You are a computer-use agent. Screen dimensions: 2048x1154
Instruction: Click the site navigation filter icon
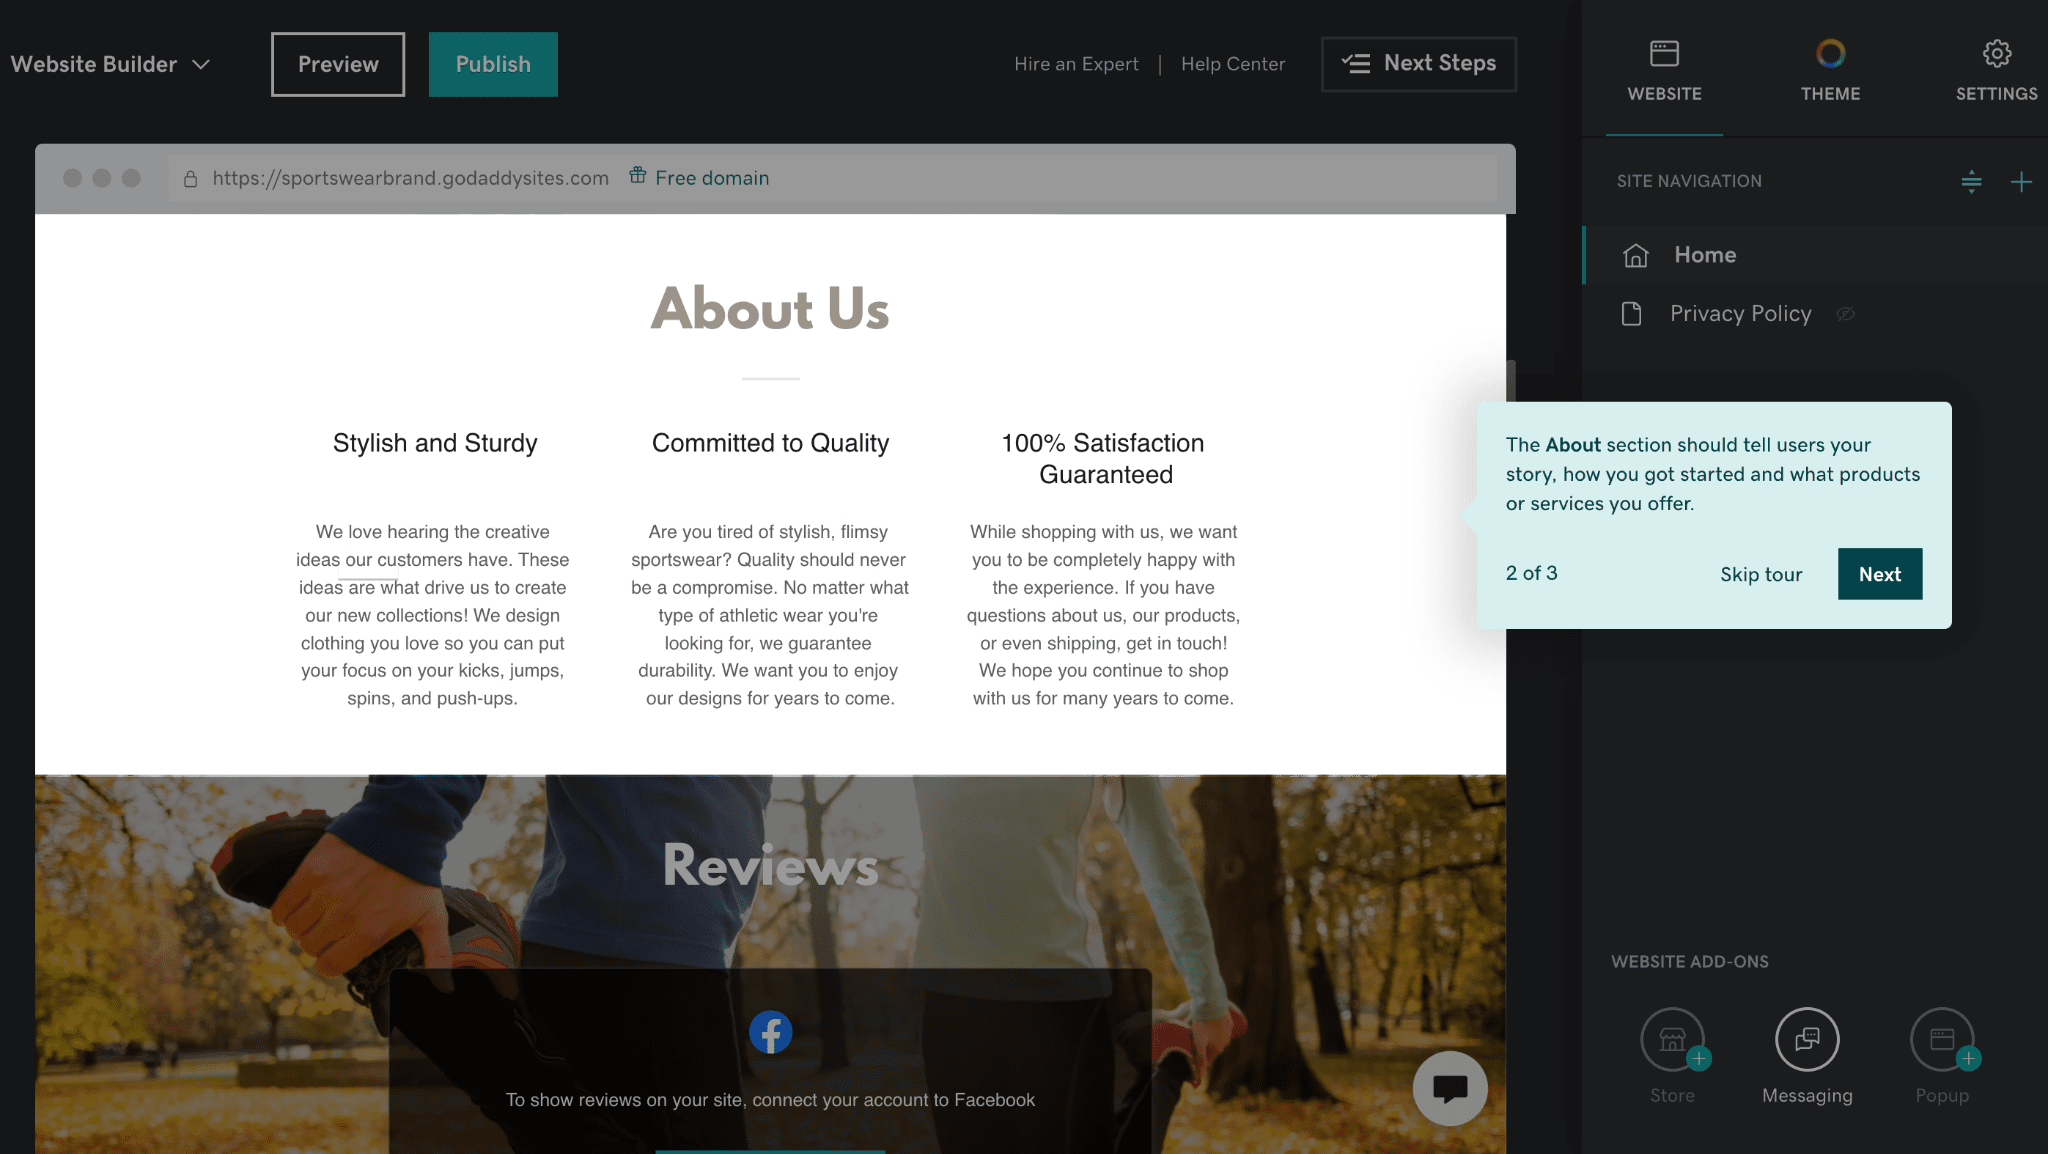[x=1969, y=180]
